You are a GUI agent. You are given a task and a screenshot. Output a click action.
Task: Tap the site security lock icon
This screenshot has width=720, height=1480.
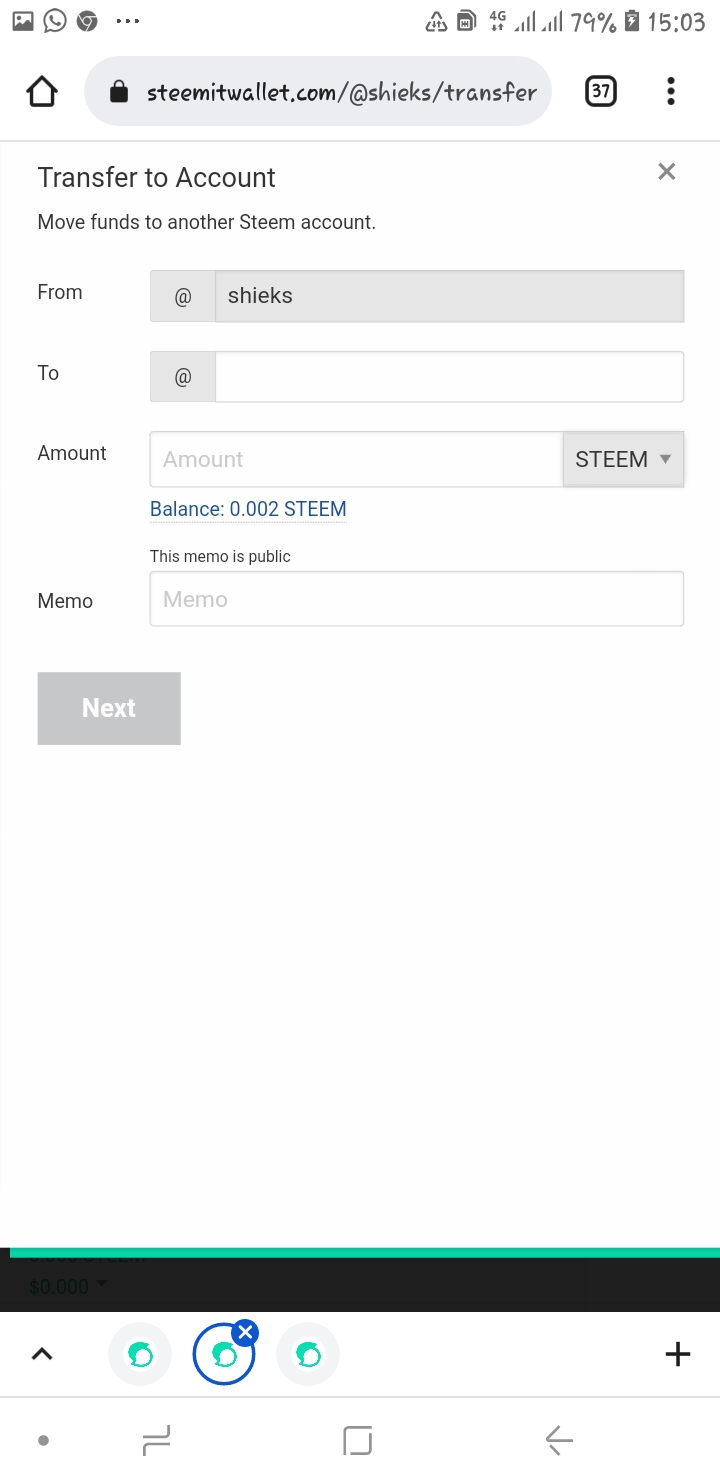119,93
